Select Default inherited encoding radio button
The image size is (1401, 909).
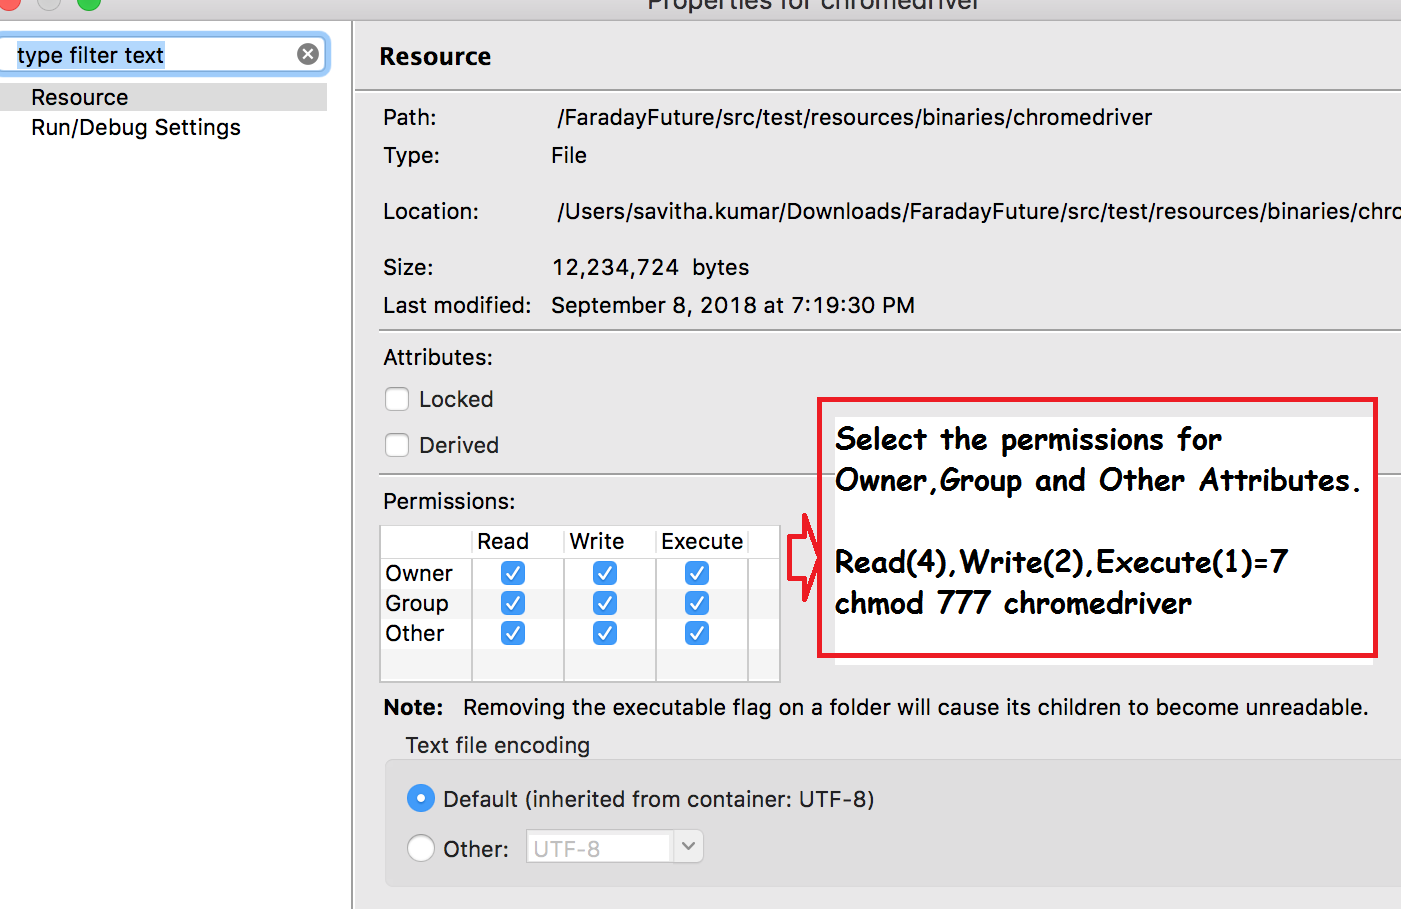tap(421, 798)
